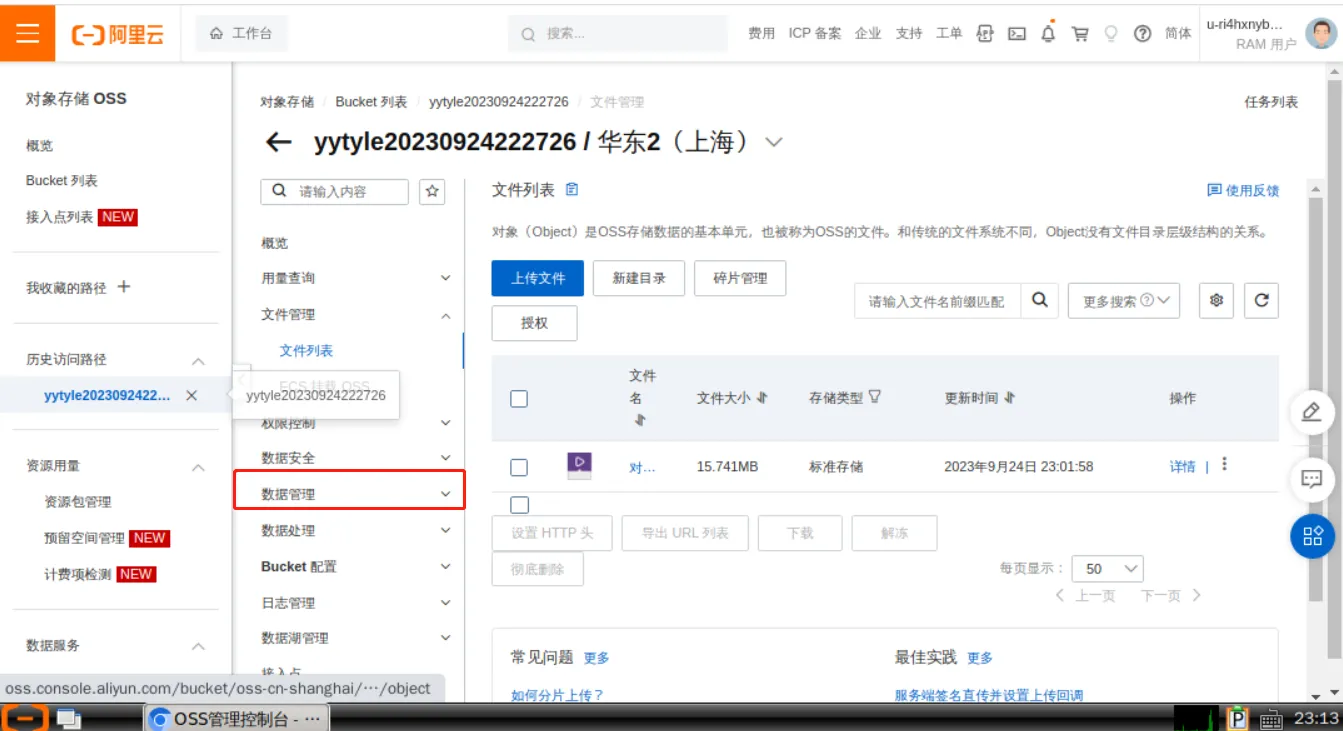Click 上传文件 button
The width and height of the screenshot is (1343, 731).
pos(538,278)
